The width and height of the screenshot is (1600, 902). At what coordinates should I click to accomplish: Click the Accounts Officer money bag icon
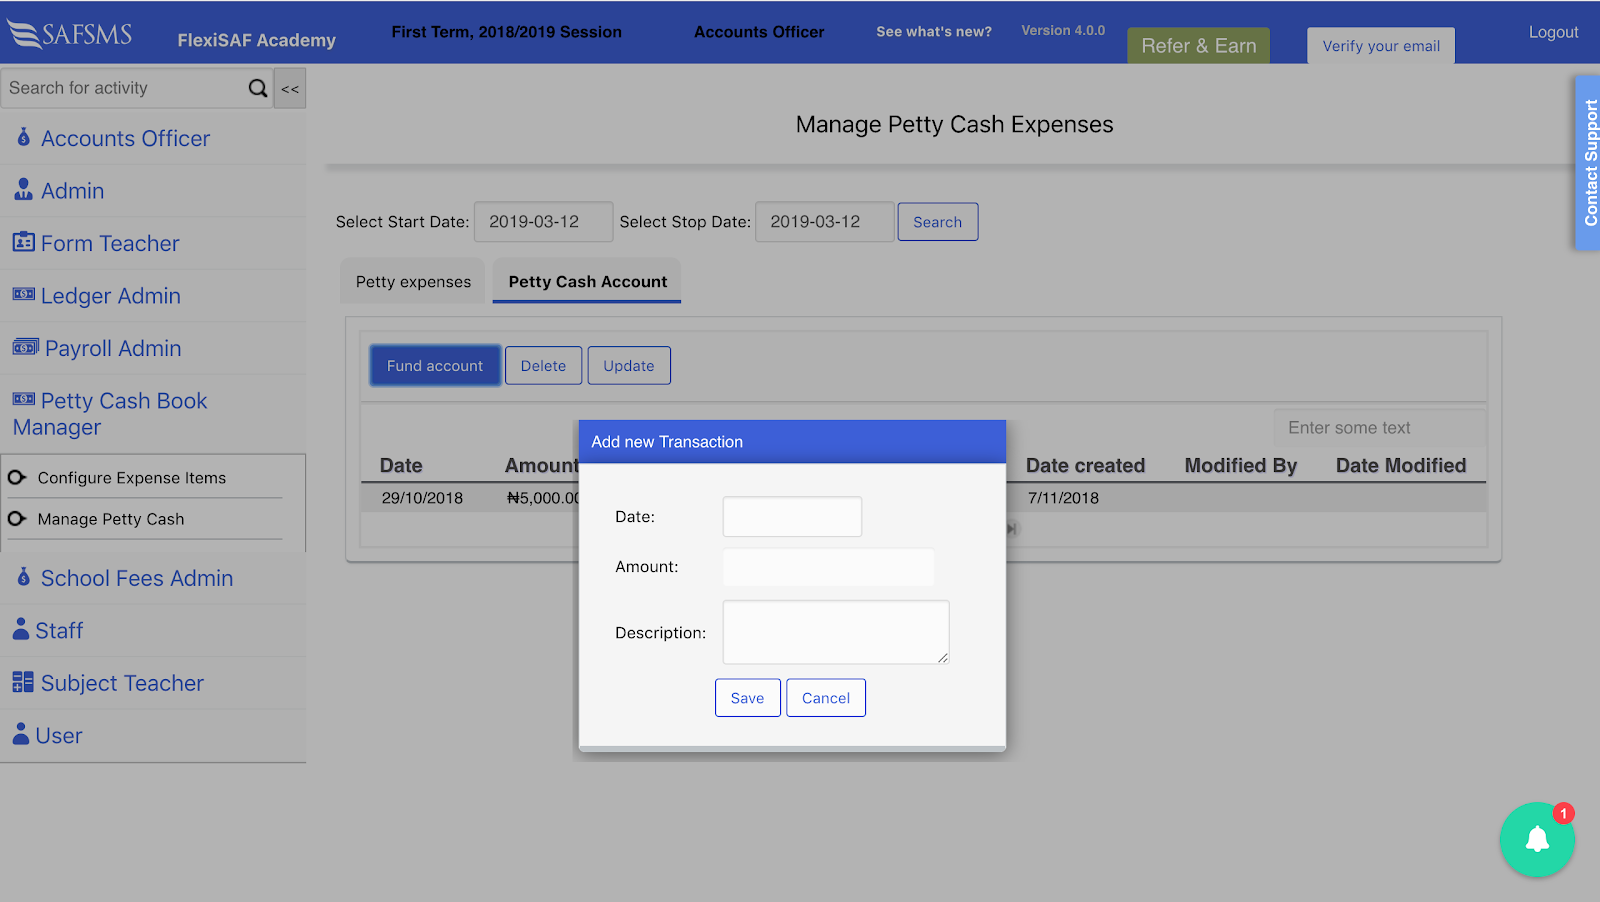[x=24, y=137]
